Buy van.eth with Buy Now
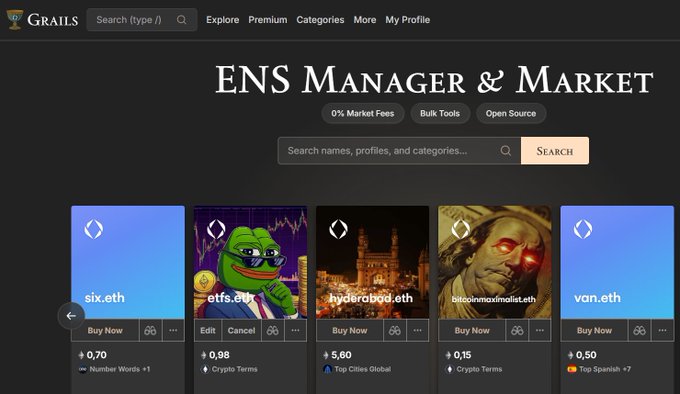Screen dimensions: 680x394 tap(594, 331)
